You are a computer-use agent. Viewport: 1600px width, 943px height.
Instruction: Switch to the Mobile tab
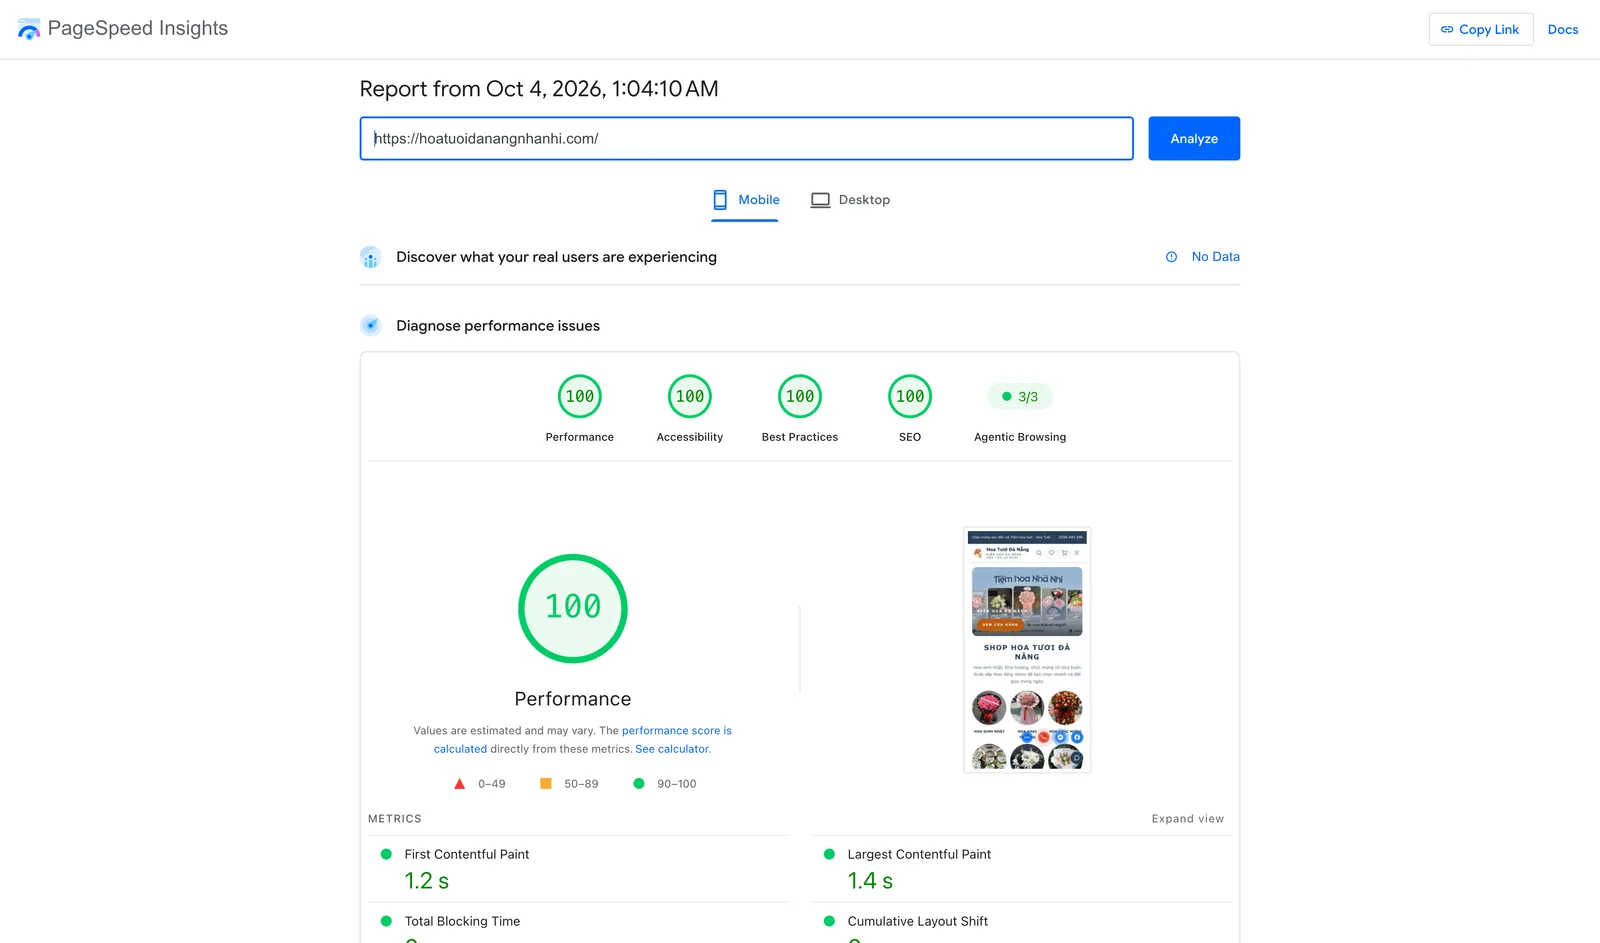coord(745,200)
